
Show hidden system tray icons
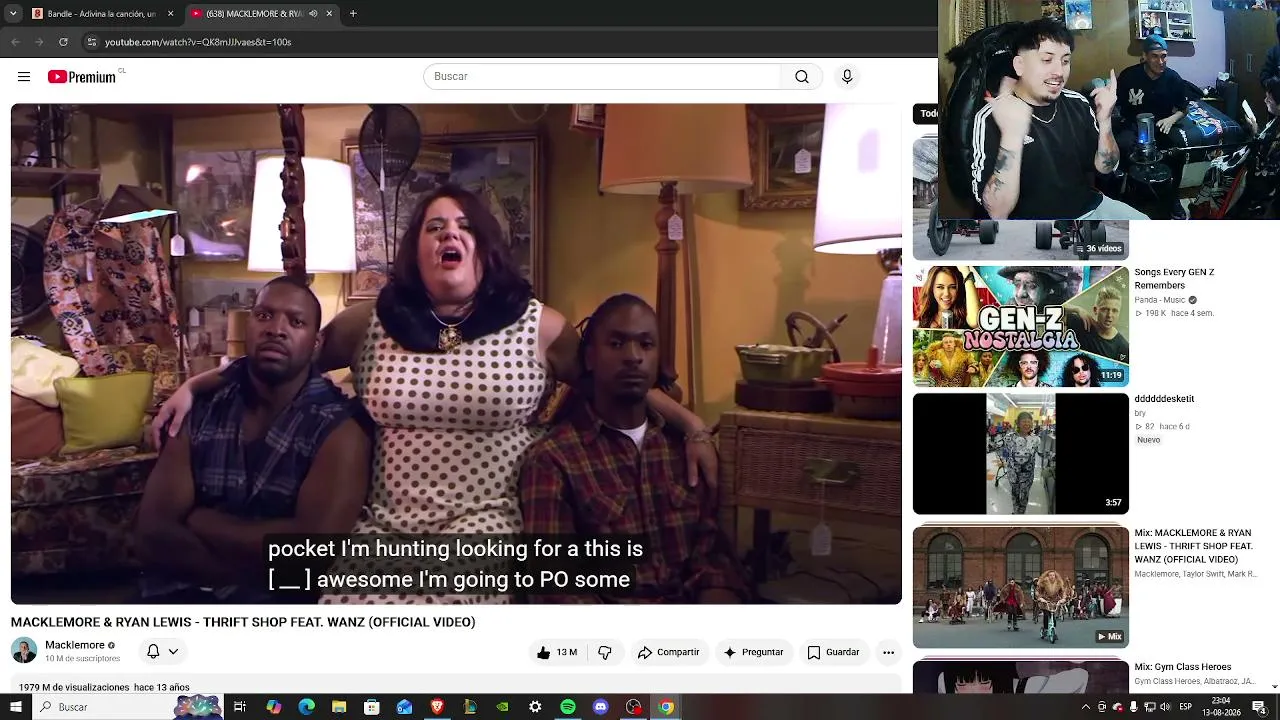[x=1086, y=707]
